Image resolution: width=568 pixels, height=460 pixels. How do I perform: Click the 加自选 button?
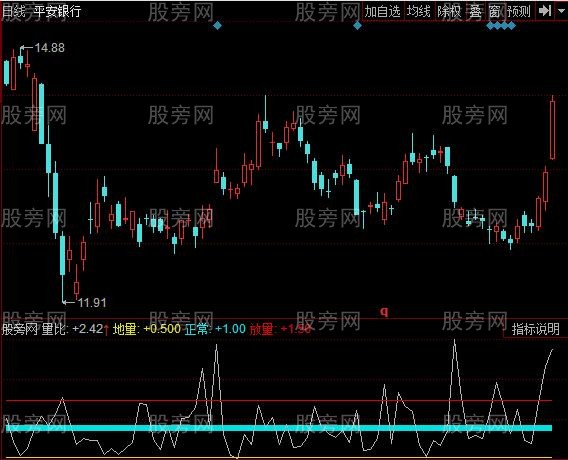pyautogui.click(x=383, y=12)
